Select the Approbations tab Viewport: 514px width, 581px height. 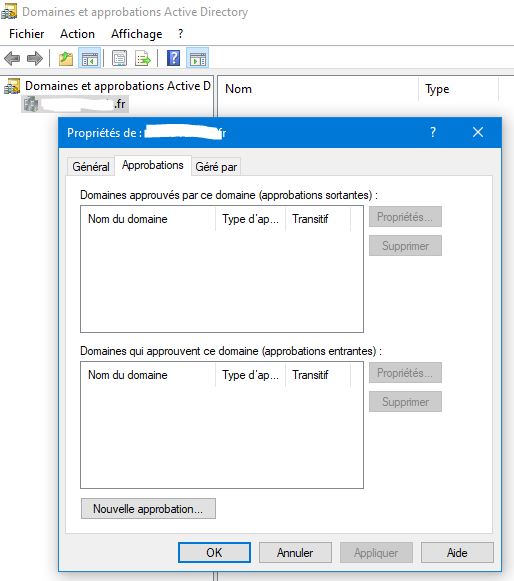(153, 165)
